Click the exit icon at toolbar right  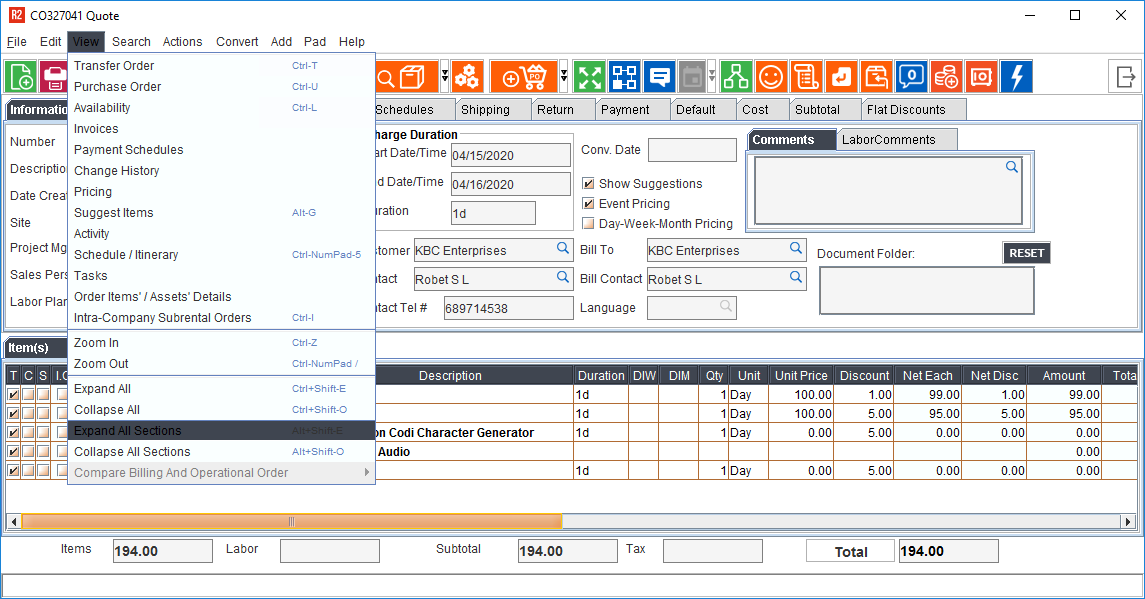pos(1126,77)
